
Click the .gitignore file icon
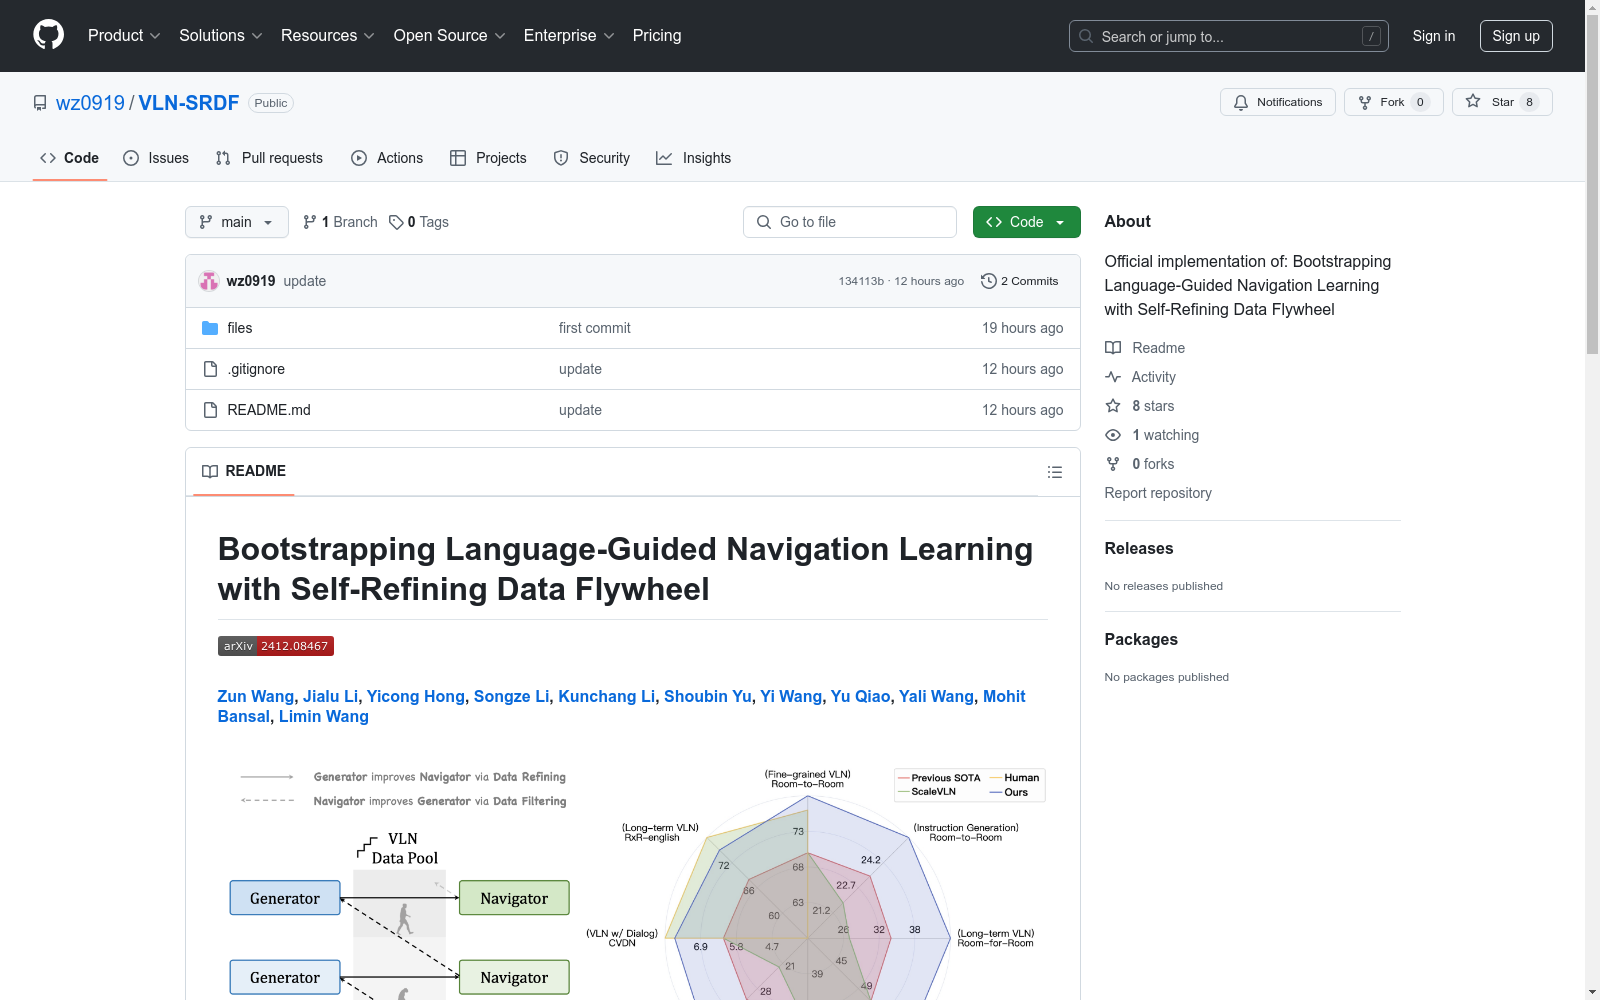tap(210, 369)
